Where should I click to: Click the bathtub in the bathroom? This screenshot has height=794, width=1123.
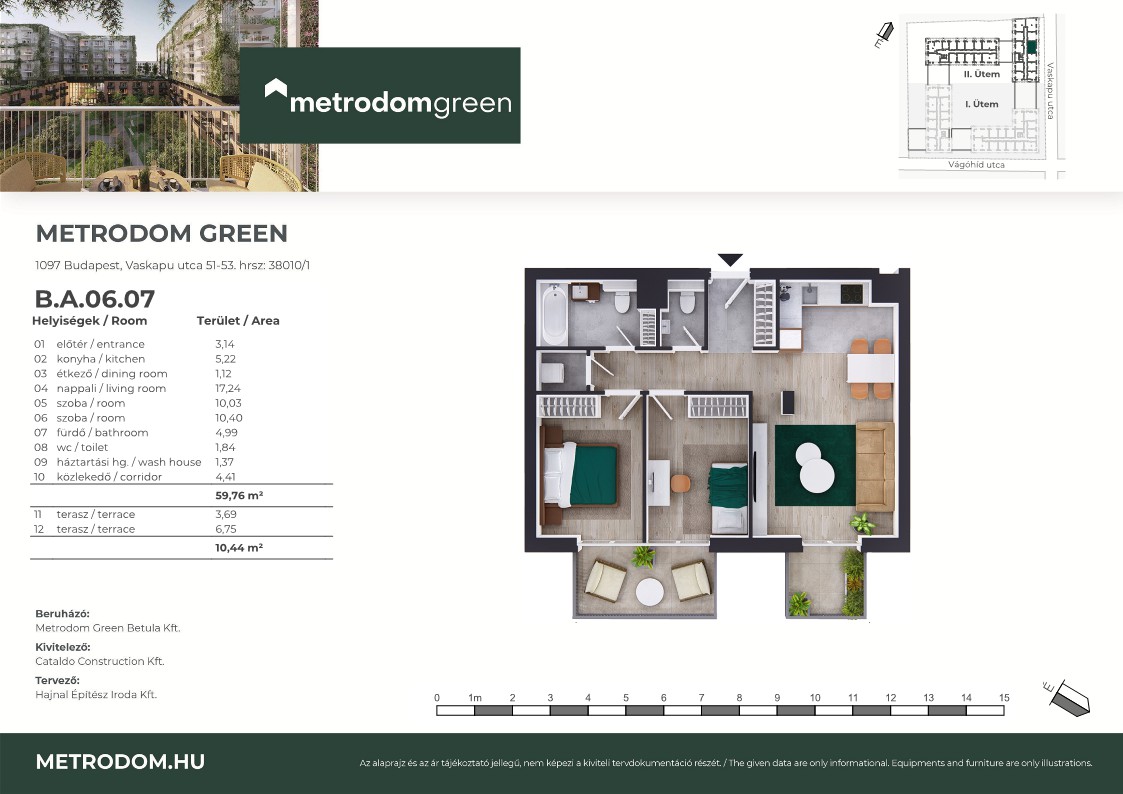tap(553, 313)
